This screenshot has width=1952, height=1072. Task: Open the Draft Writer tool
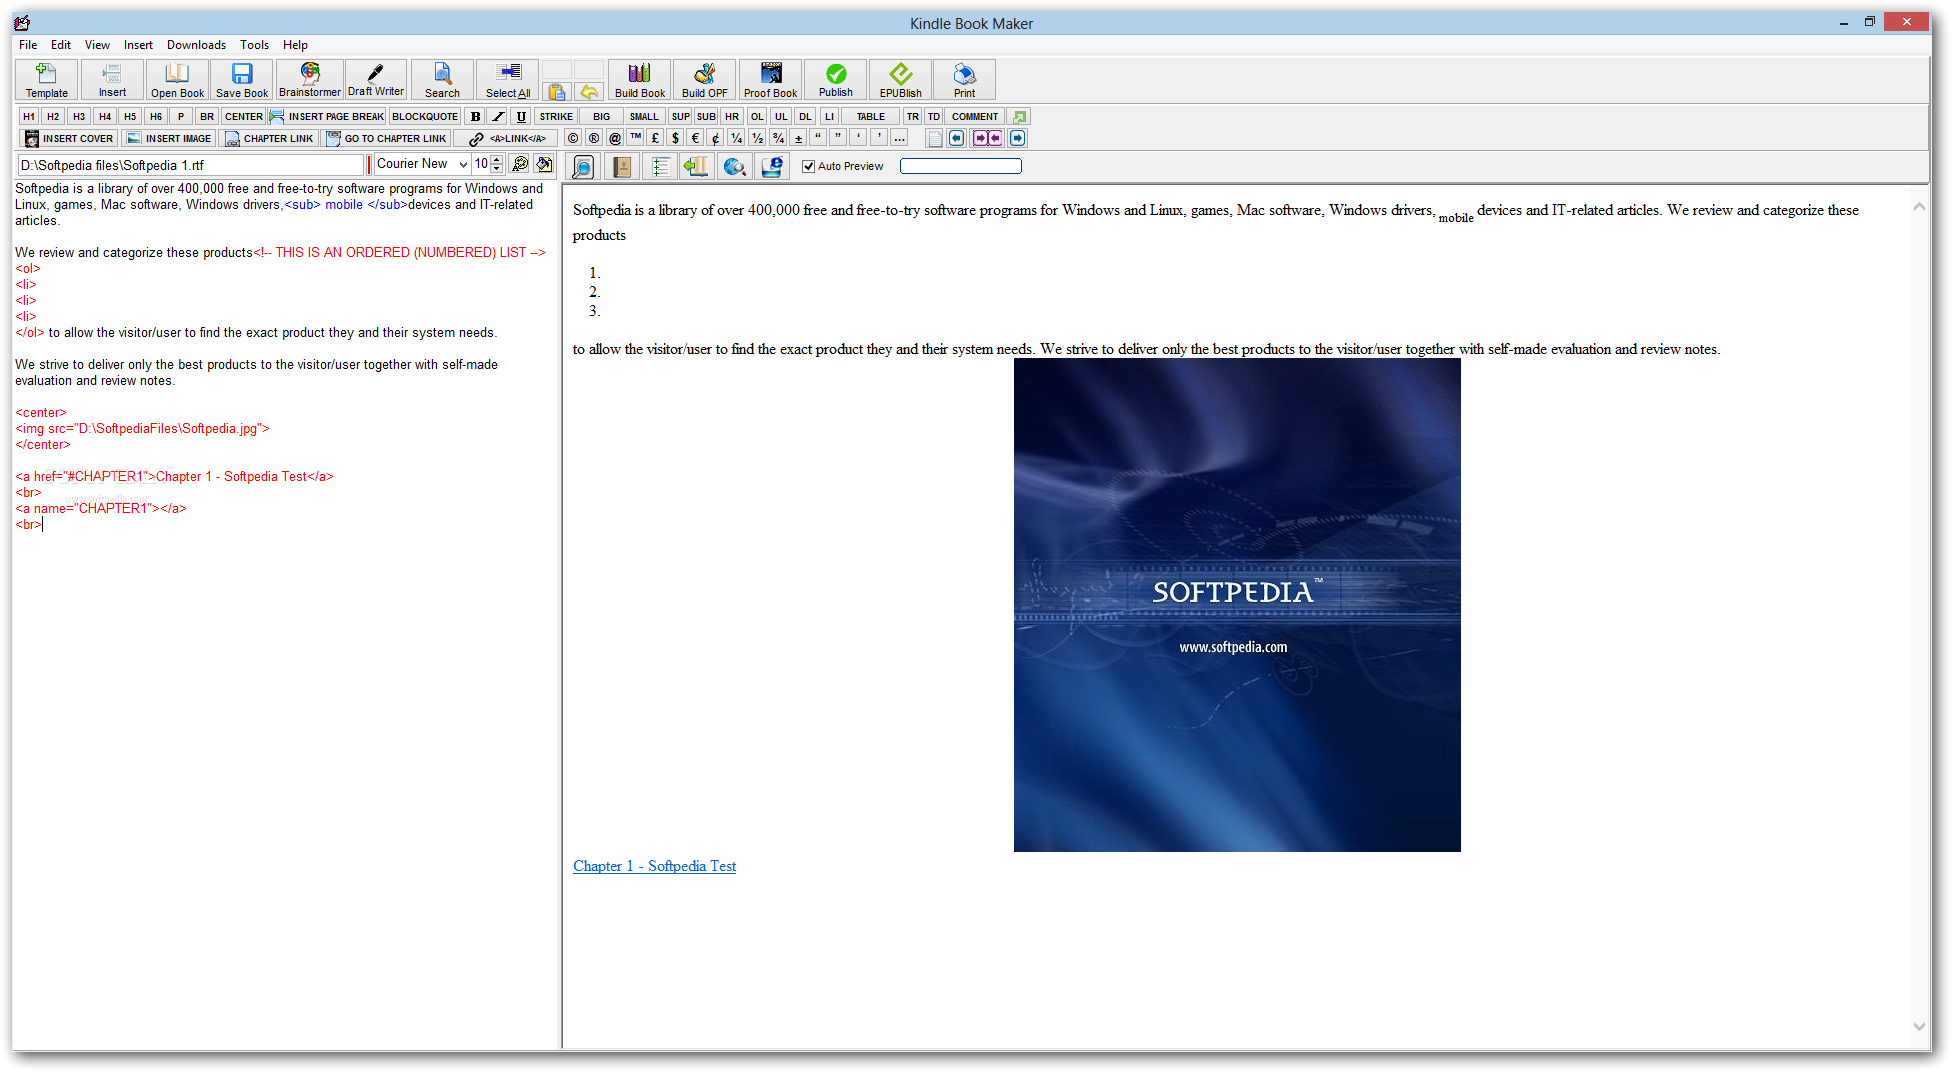pyautogui.click(x=376, y=80)
